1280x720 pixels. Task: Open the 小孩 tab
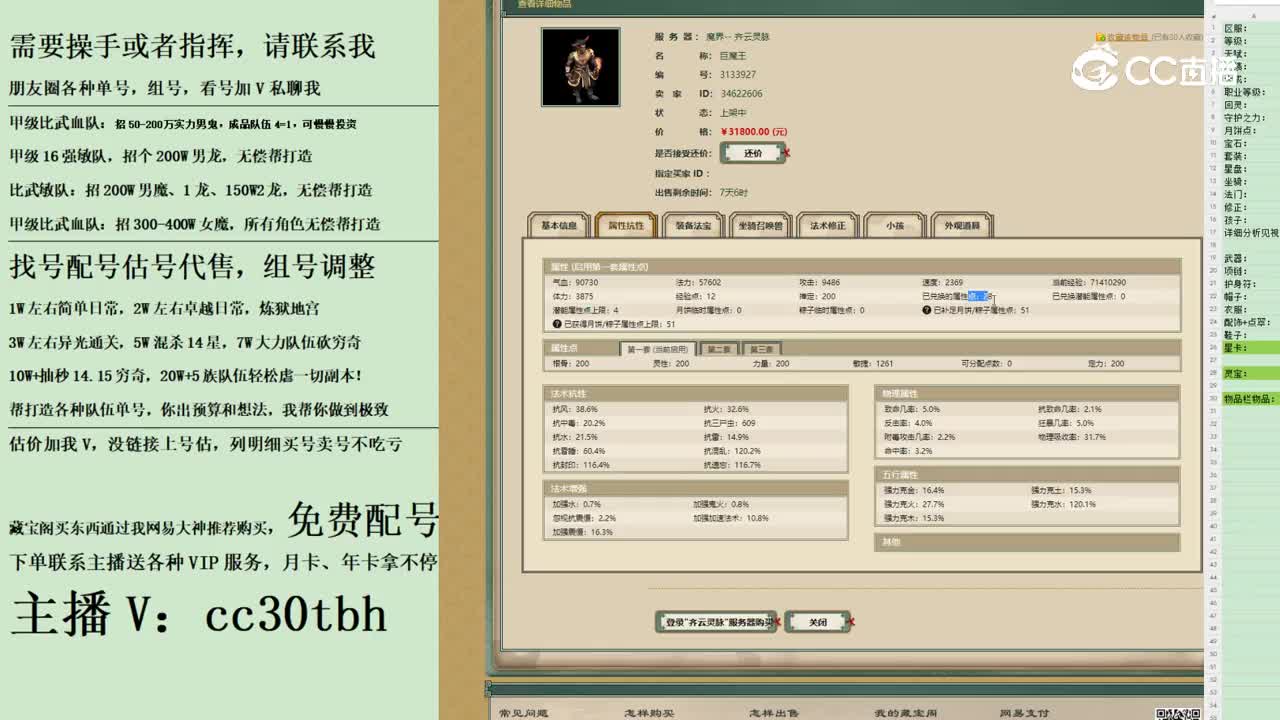[894, 226]
